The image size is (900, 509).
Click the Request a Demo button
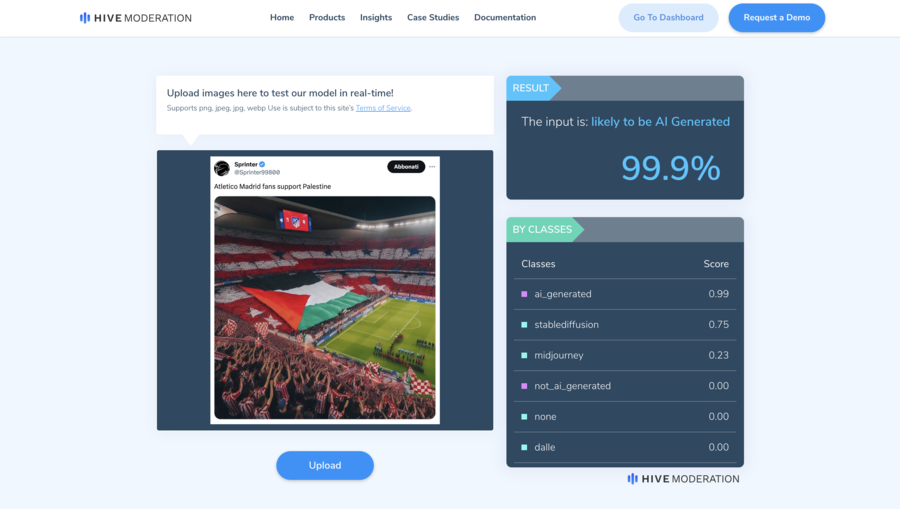click(x=777, y=18)
